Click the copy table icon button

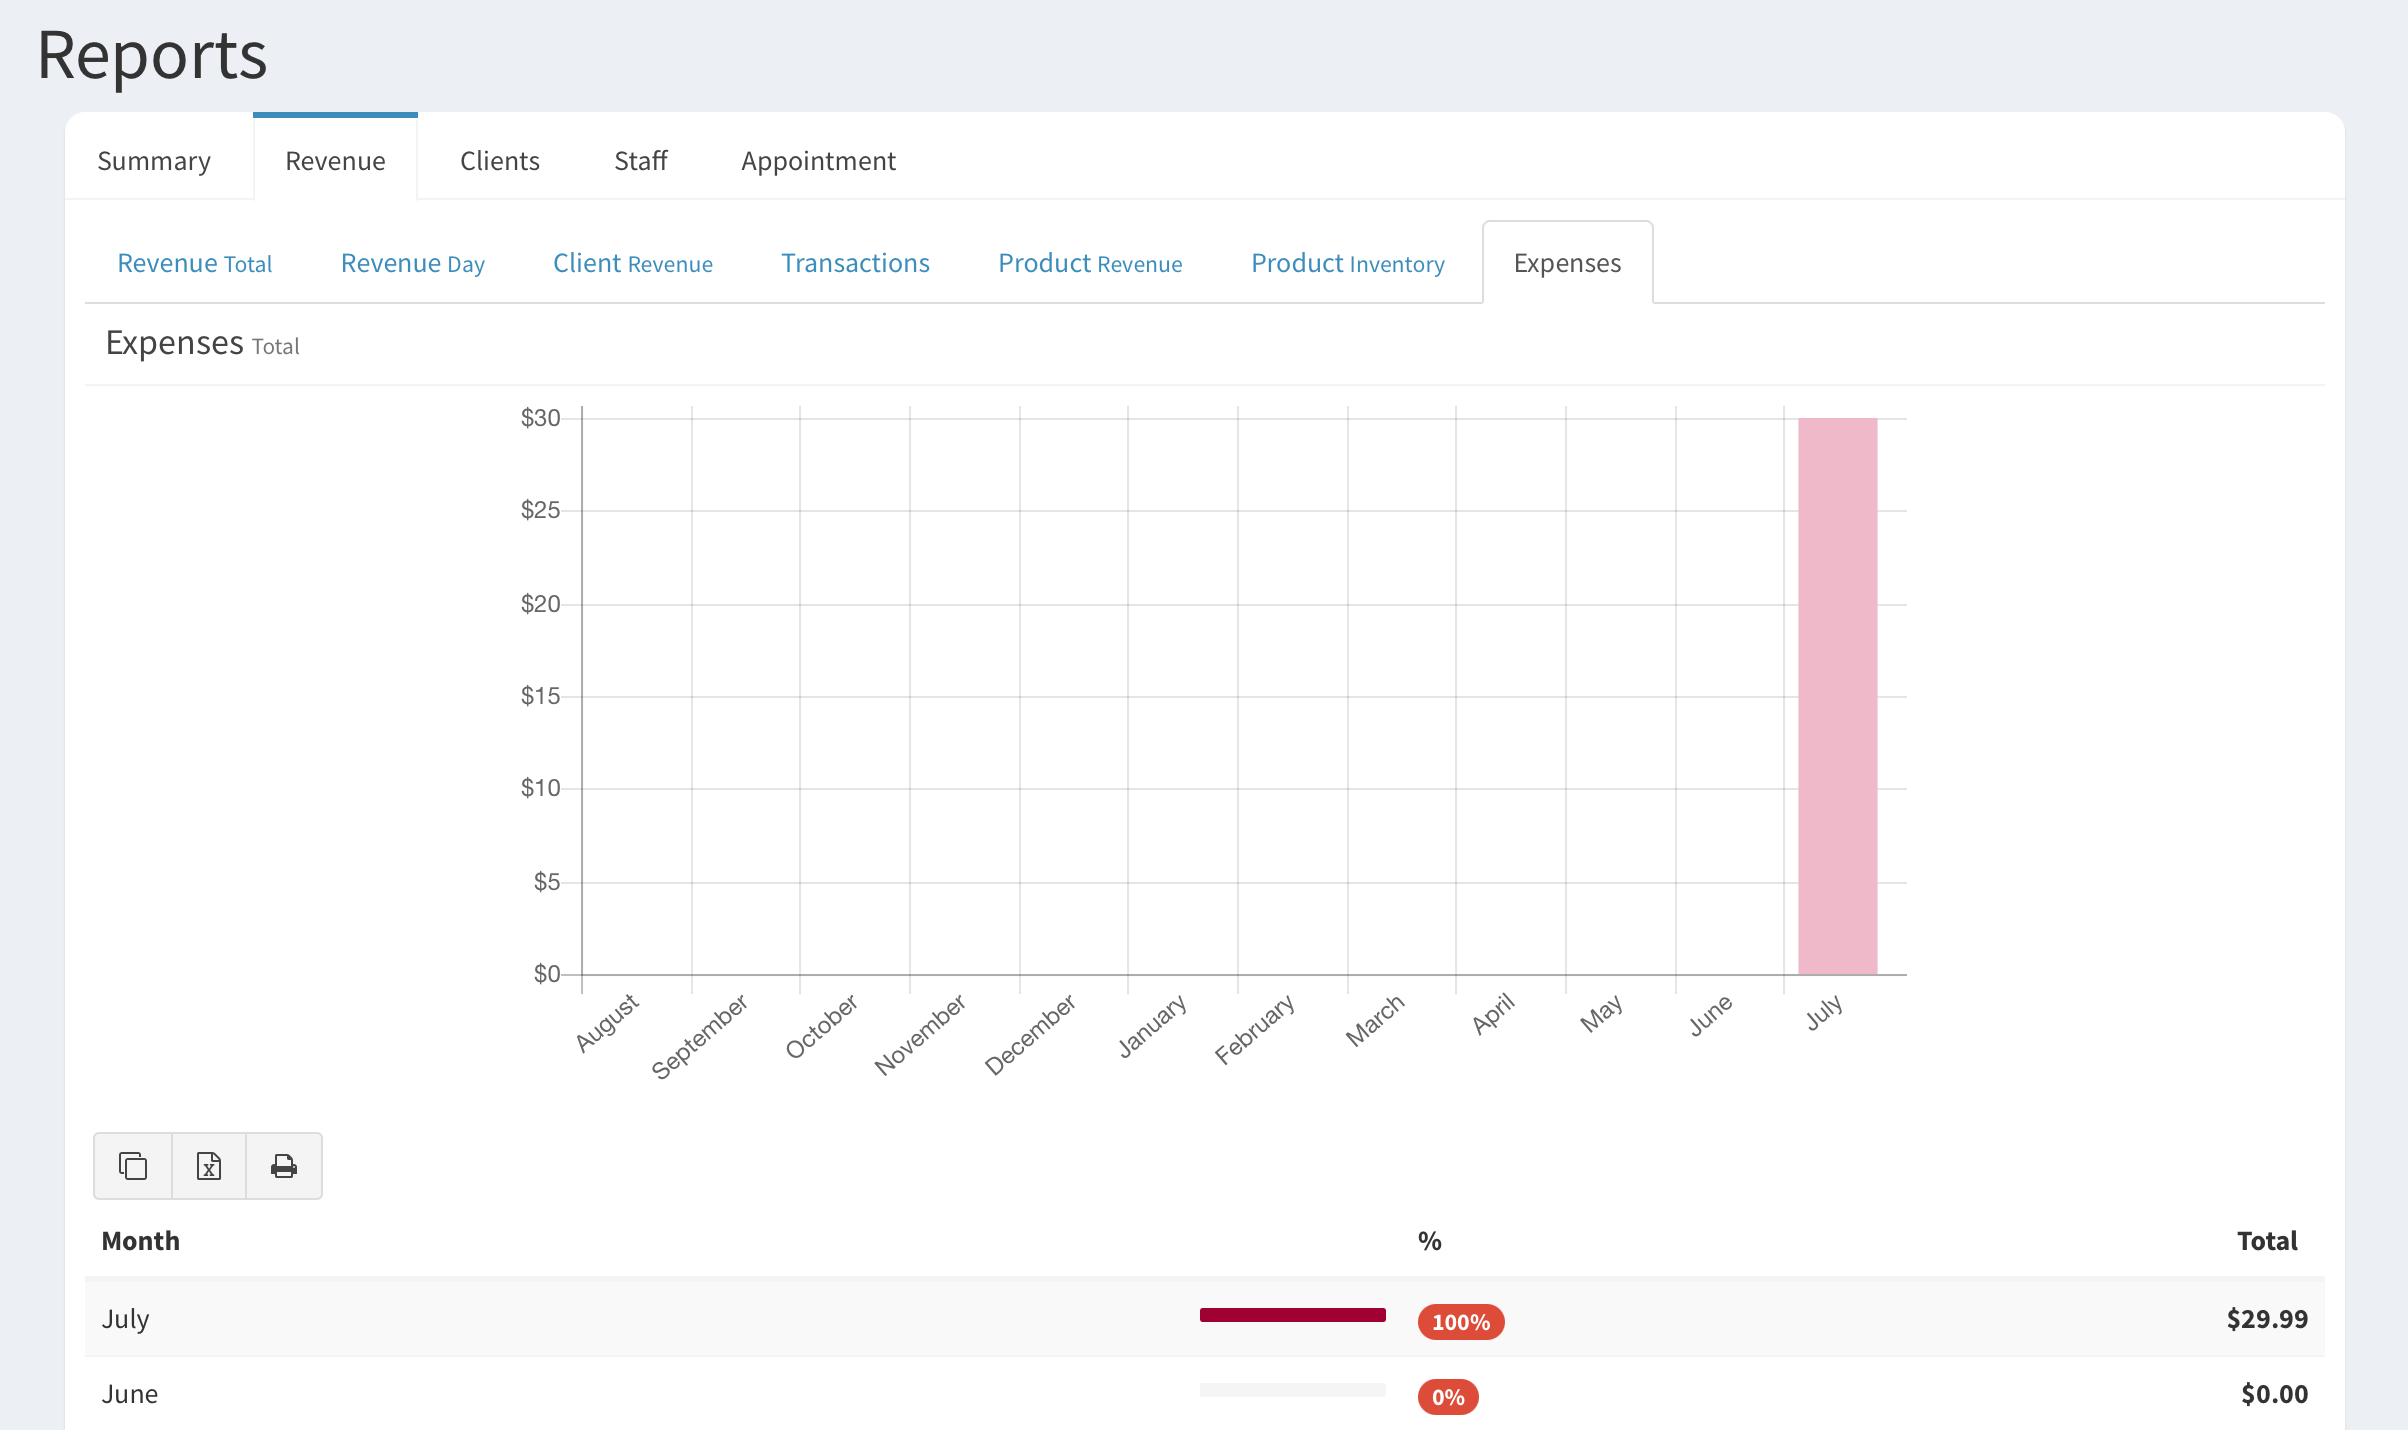pyautogui.click(x=133, y=1166)
